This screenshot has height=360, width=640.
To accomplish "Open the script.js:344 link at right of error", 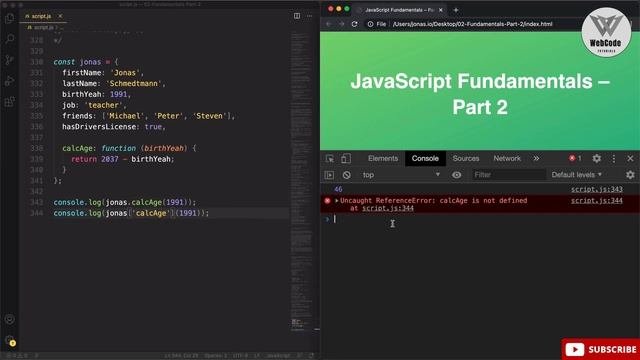I will coord(597,200).
